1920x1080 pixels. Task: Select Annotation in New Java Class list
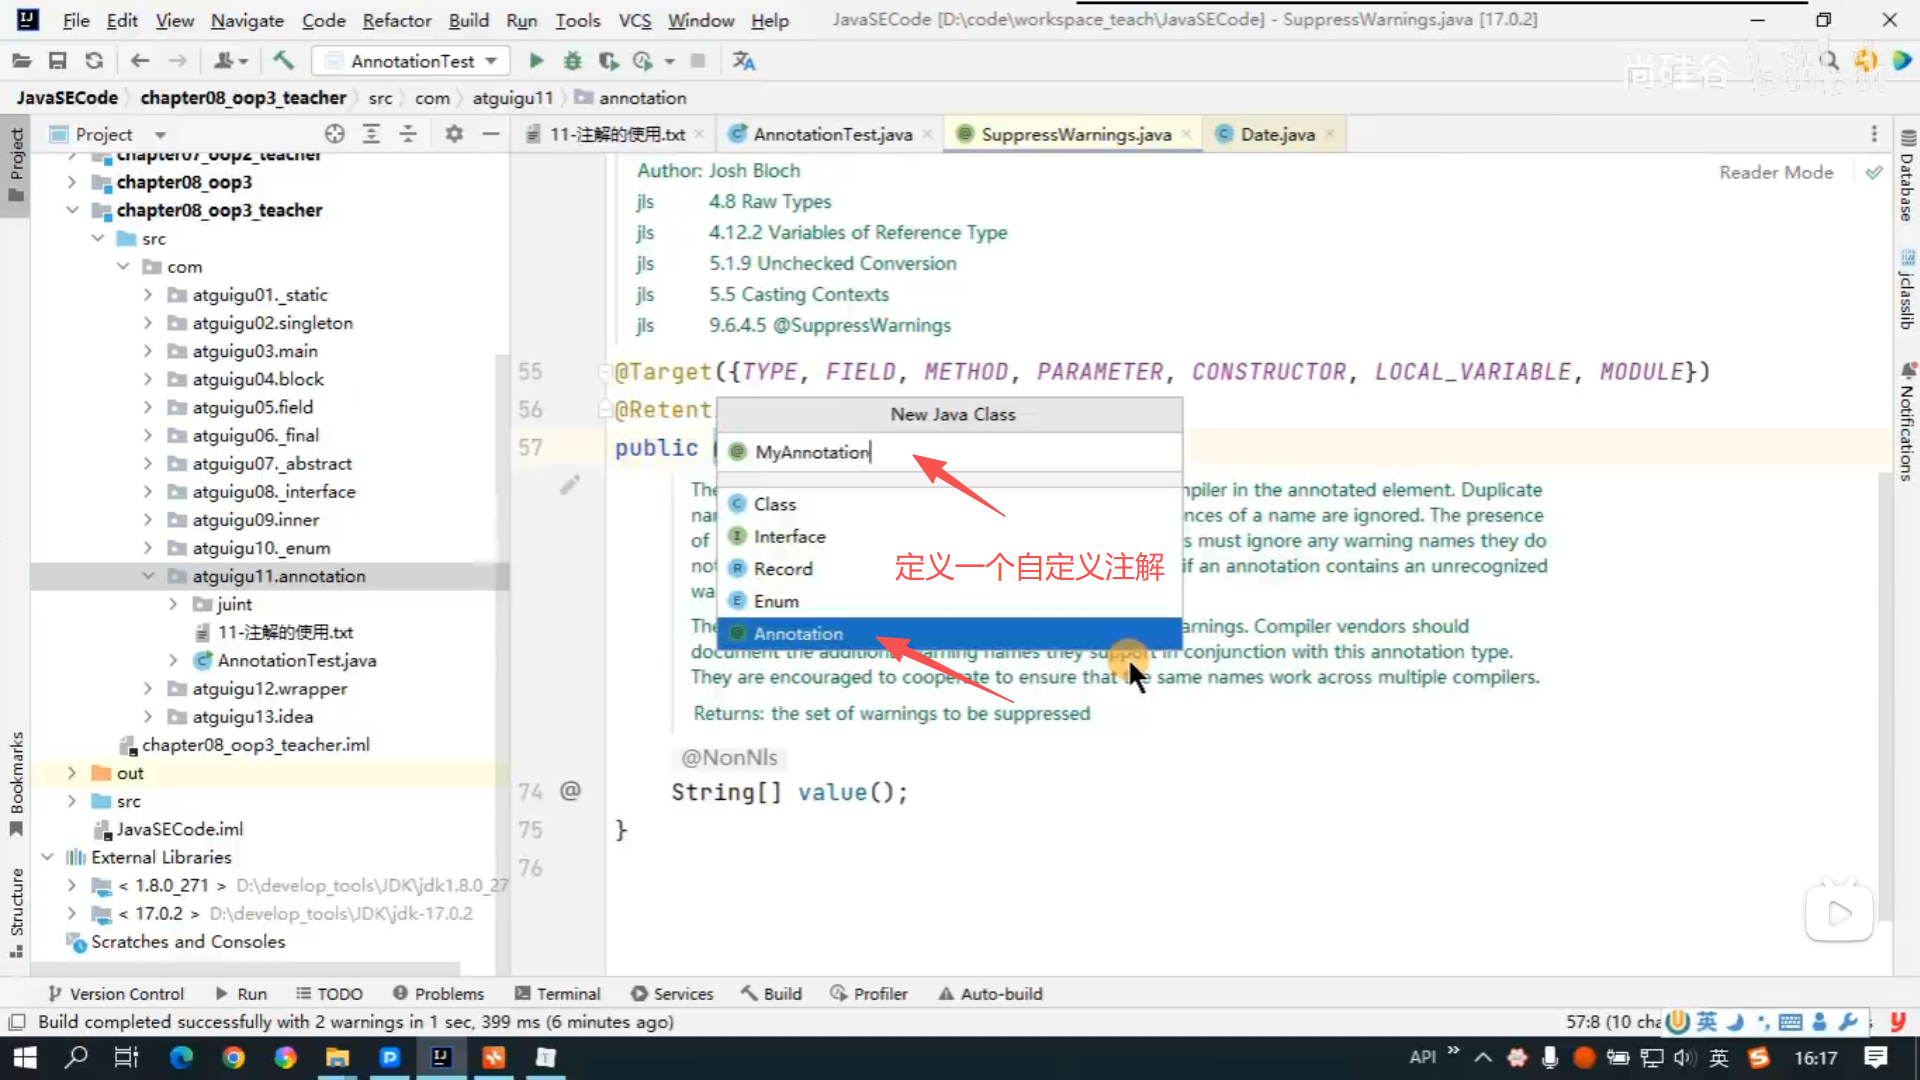pos(798,633)
